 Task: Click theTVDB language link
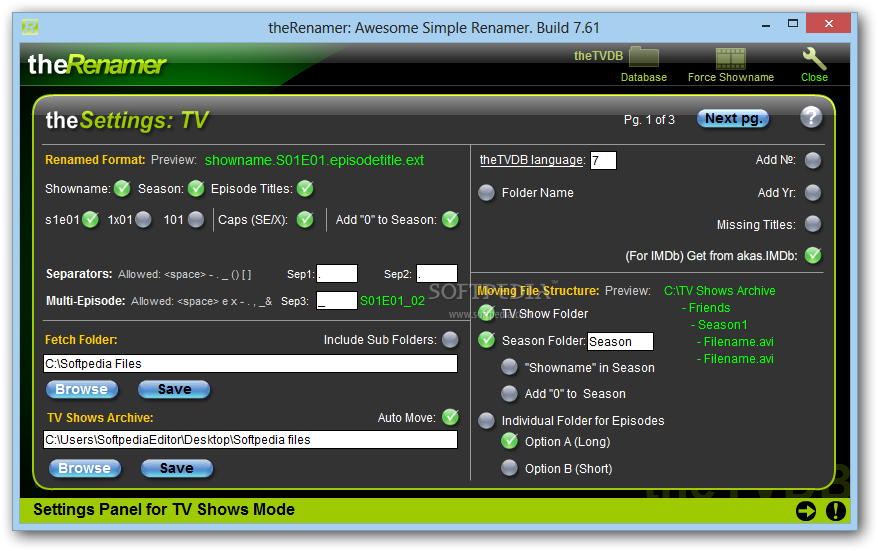(532, 160)
